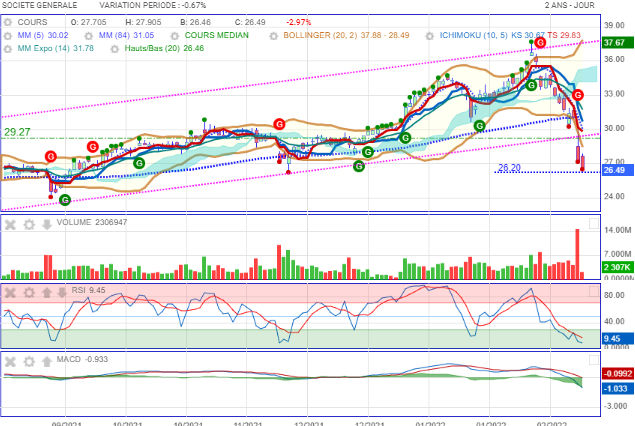Click the MM Expo (14) 31.78 label

click(55, 48)
